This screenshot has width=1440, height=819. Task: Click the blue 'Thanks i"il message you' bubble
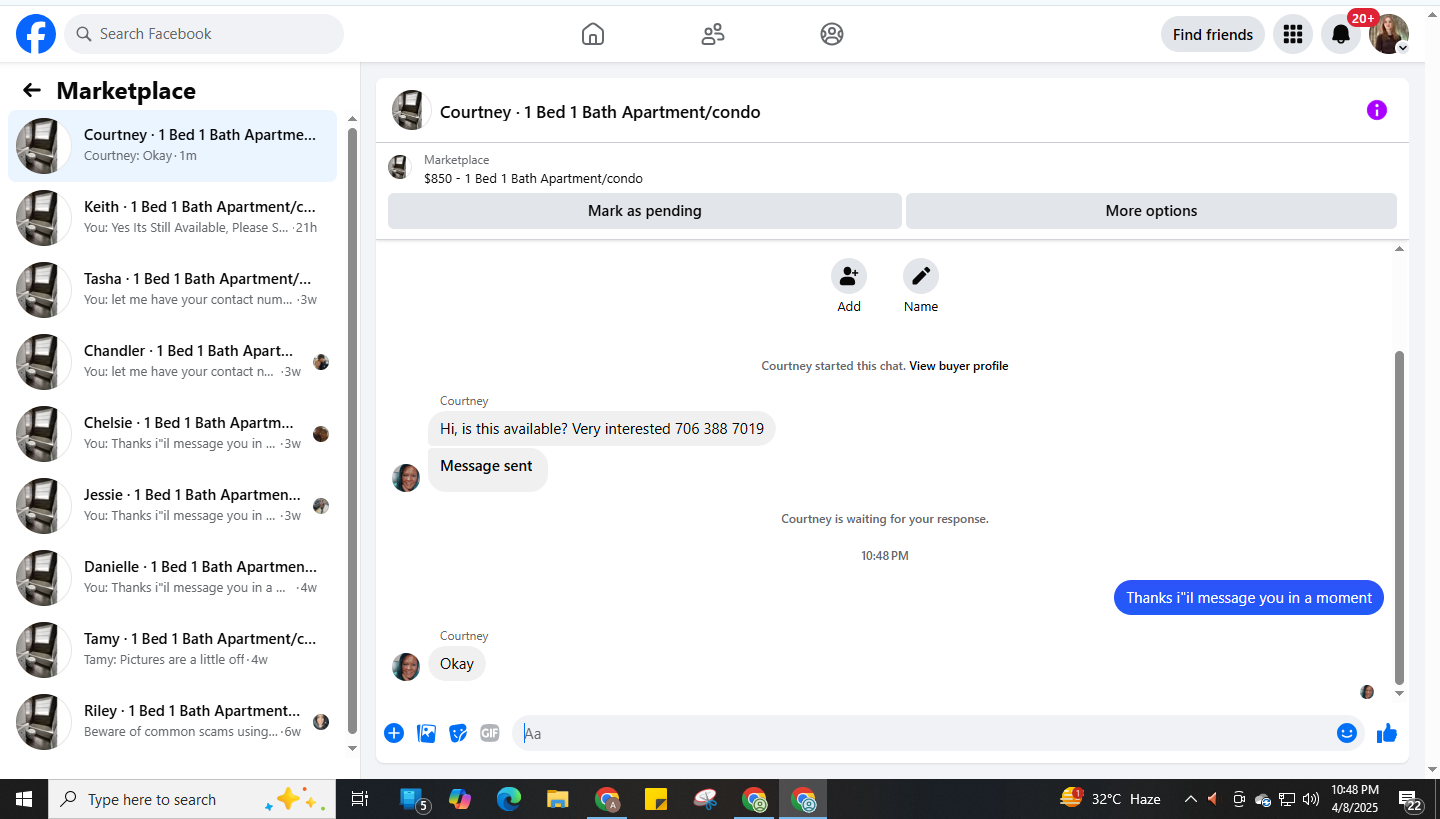[1249, 598]
